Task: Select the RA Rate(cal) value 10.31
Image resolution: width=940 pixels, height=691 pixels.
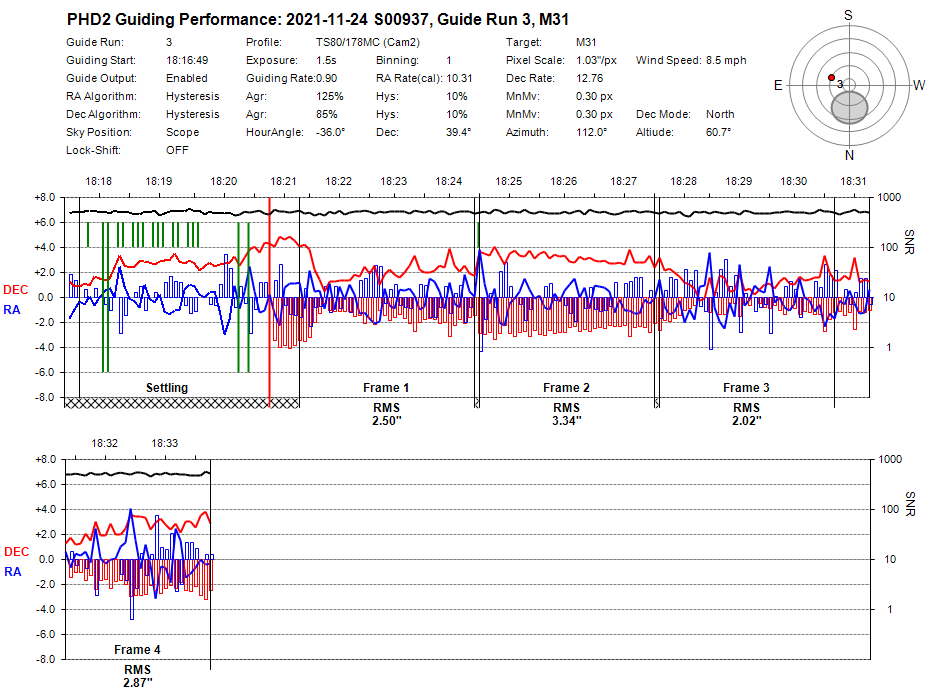Action: pos(459,79)
